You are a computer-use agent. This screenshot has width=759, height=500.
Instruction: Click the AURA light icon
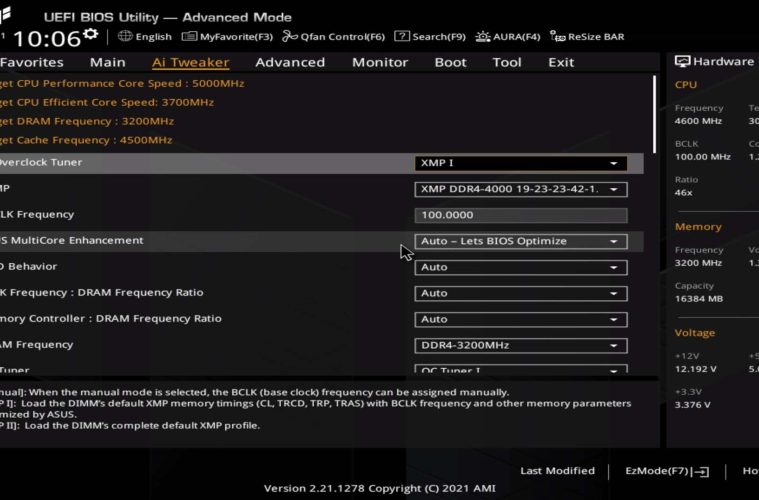pos(483,36)
